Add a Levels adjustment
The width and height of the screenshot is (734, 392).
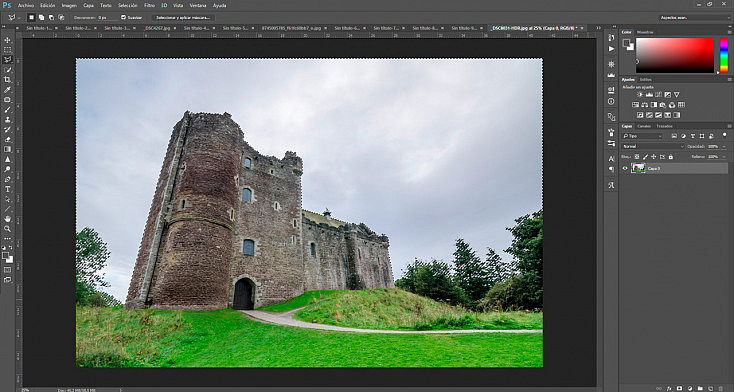[649, 95]
